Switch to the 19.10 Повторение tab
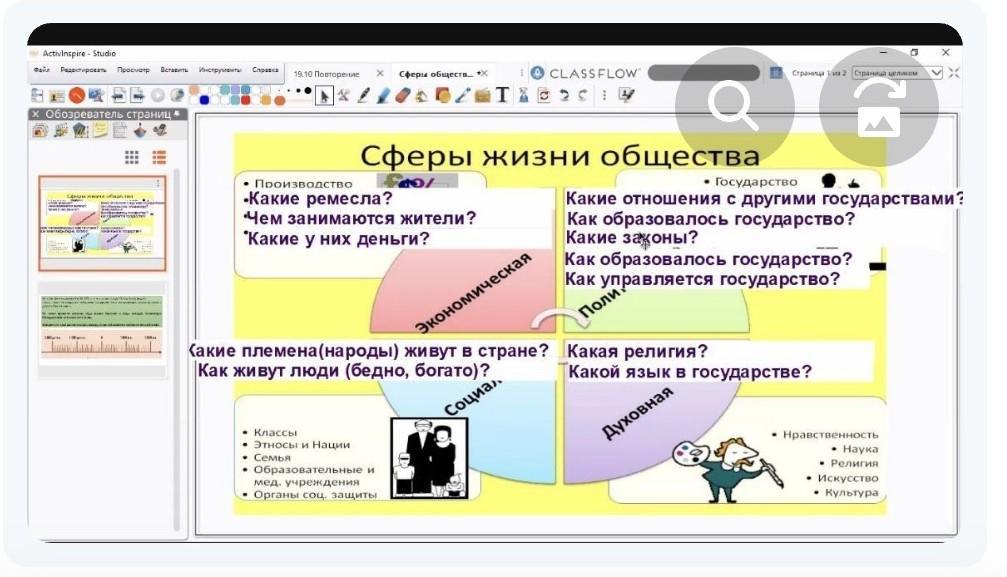The height and width of the screenshot is (577, 1007). [x=326, y=74]
